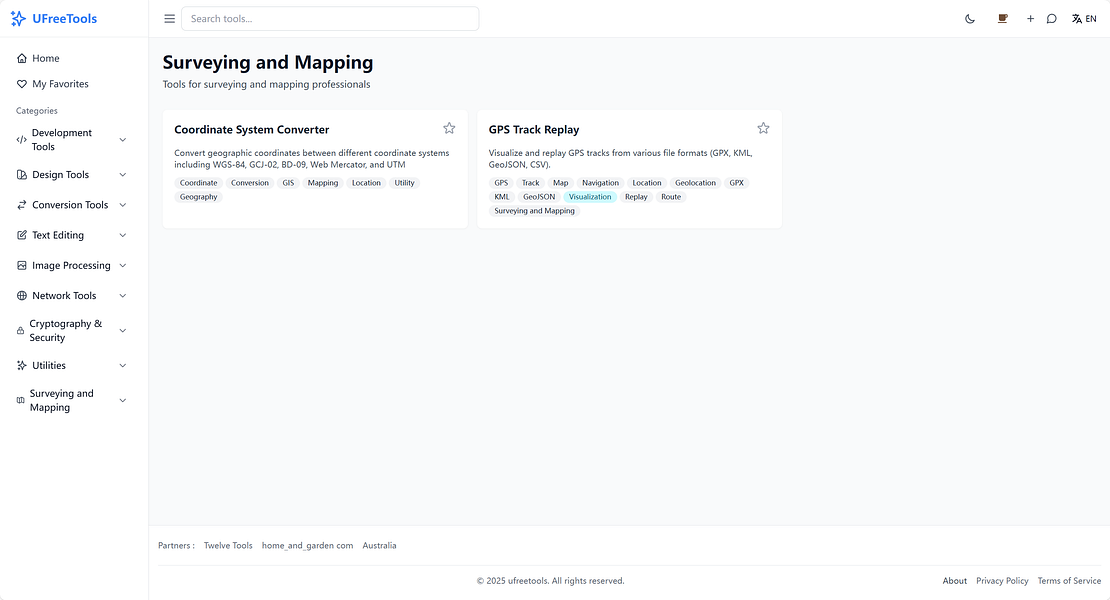Screen dimensions: 1110x600
Task: Expand Image Processing chevron
Action: pos(122,265)
